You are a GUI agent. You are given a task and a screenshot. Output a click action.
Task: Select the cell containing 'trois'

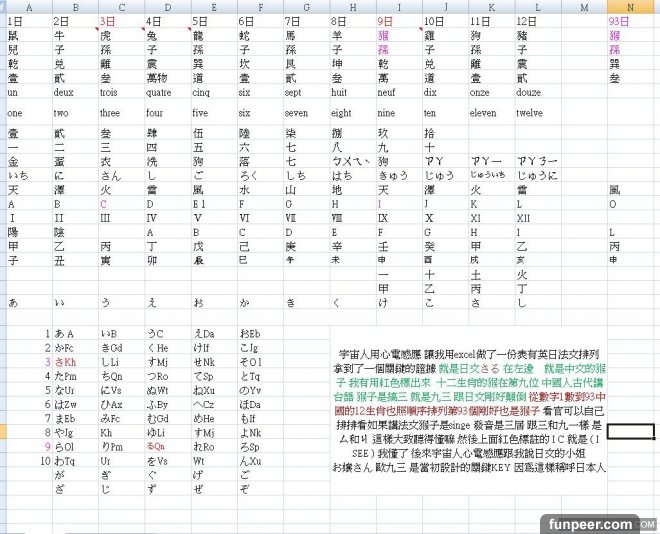(x=110, y=92)
